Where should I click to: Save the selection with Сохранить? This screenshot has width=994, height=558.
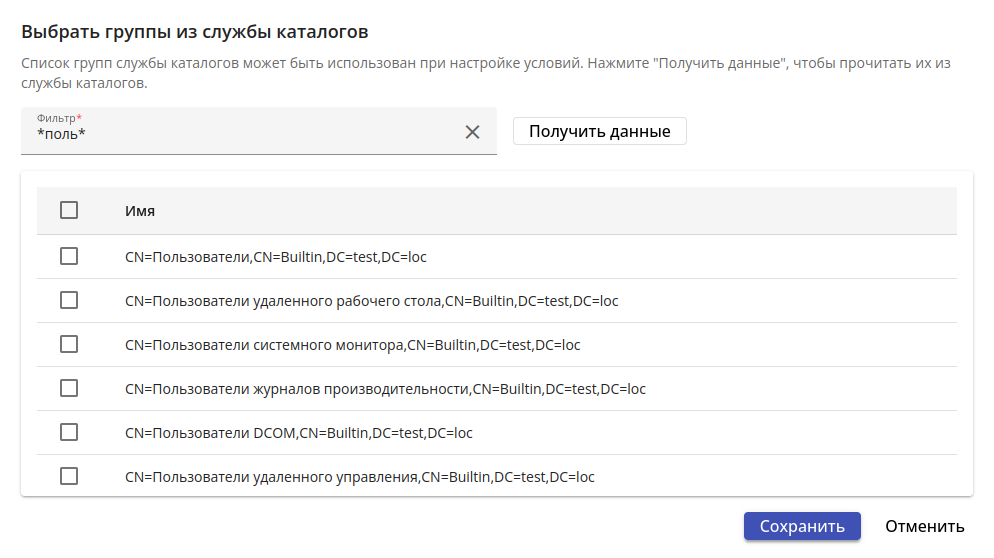tap(802, 527)
